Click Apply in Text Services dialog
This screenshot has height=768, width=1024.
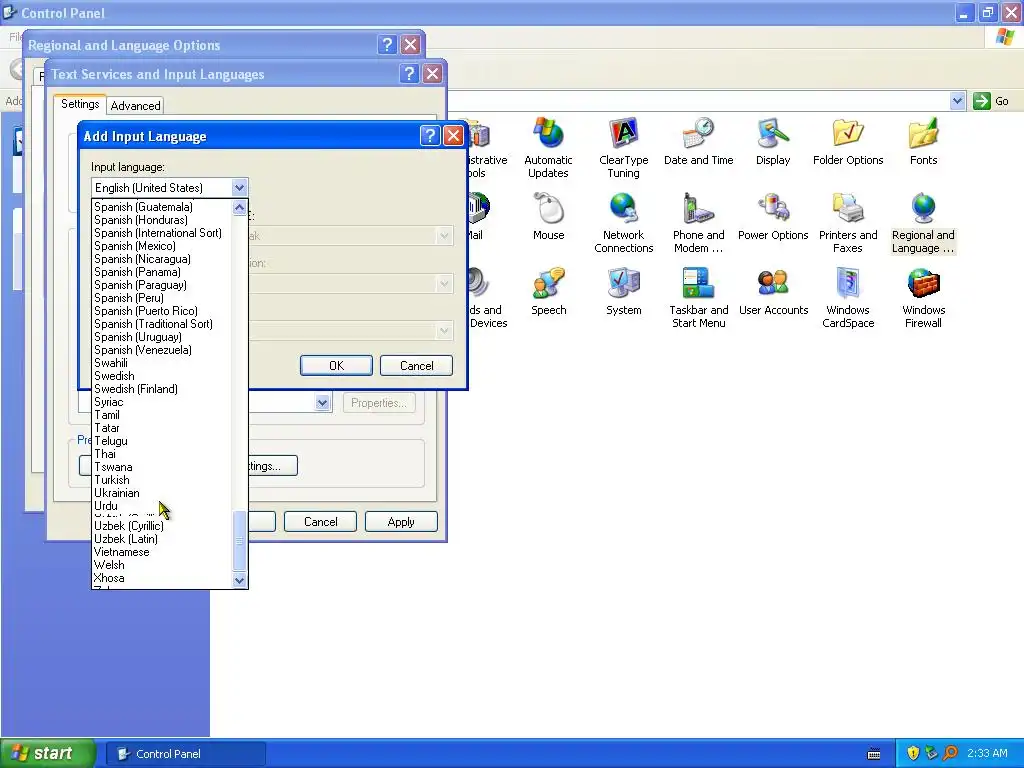pos(401,522)
